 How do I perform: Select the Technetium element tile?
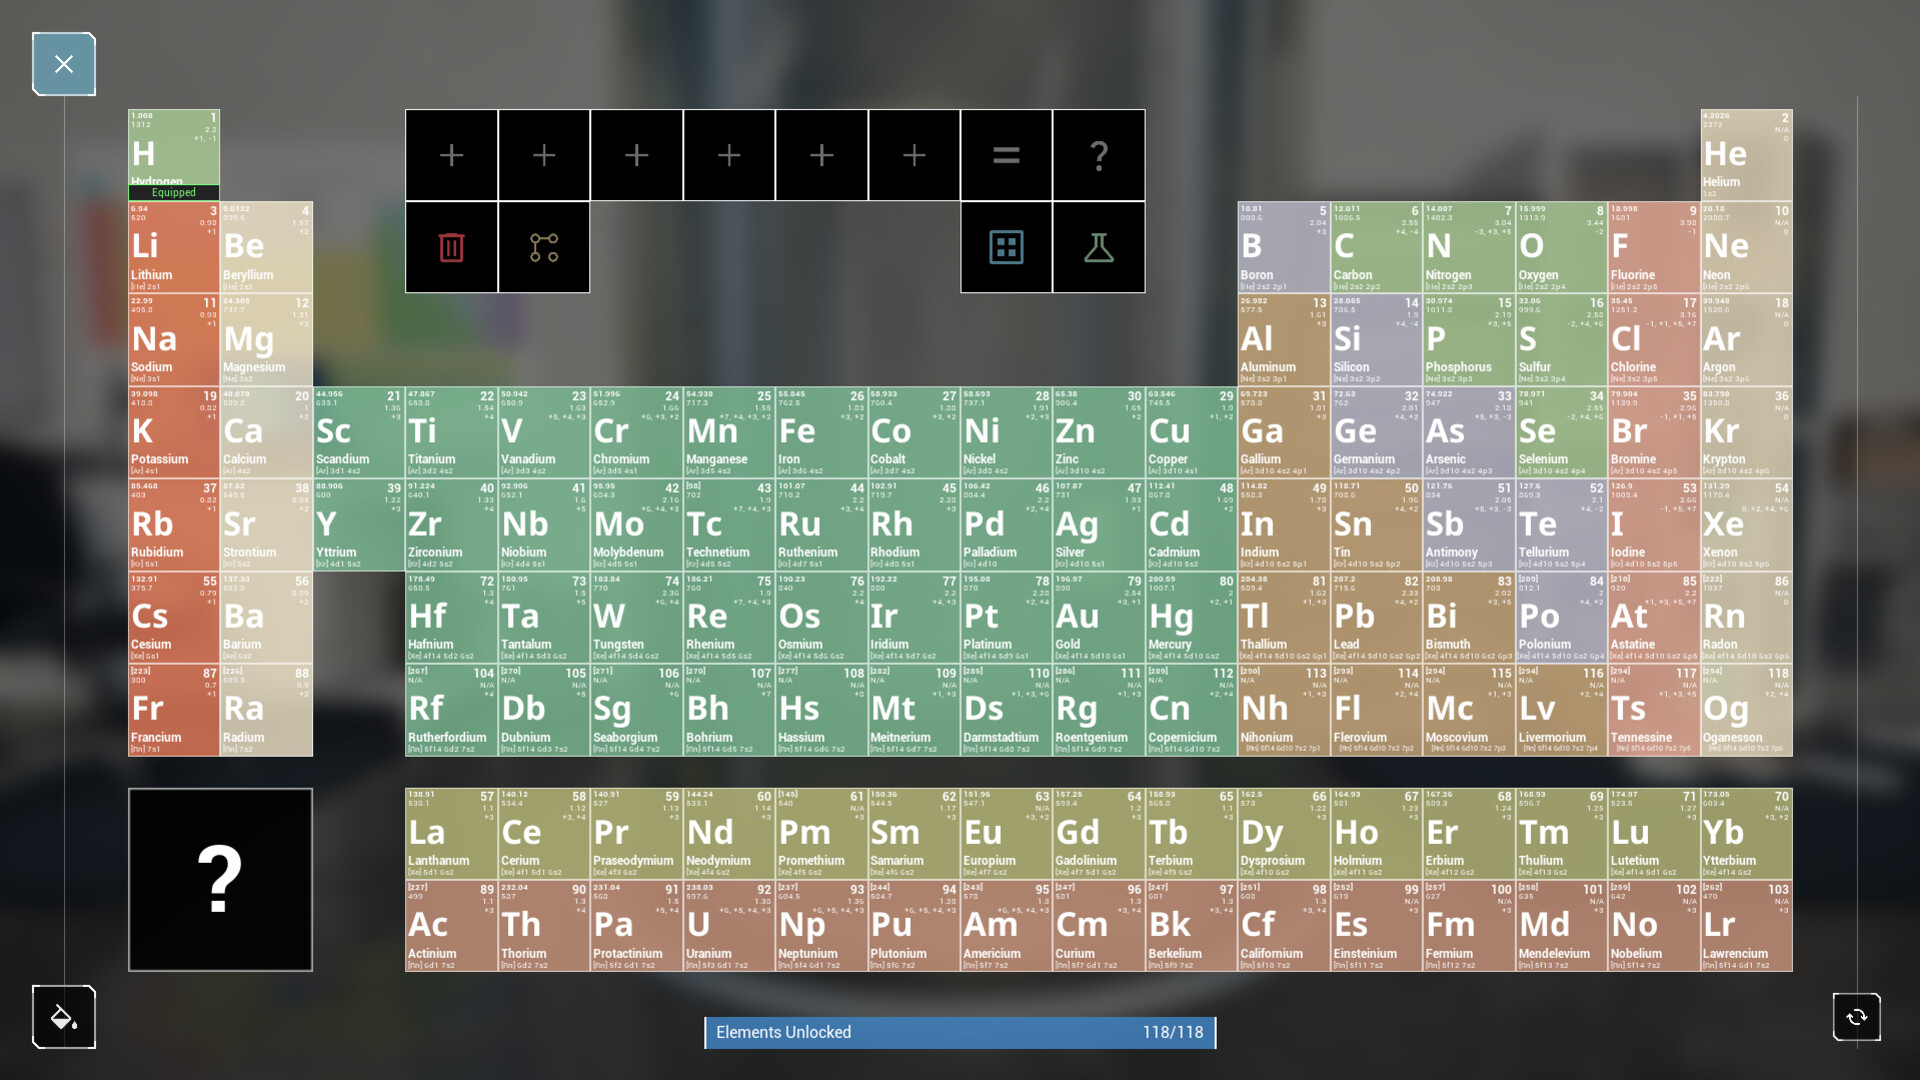click(x=727, y=525)
